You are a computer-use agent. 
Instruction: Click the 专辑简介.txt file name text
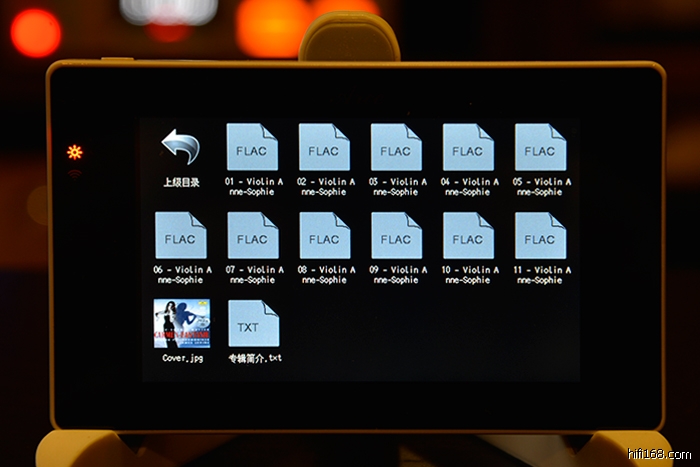coord(254,357)
